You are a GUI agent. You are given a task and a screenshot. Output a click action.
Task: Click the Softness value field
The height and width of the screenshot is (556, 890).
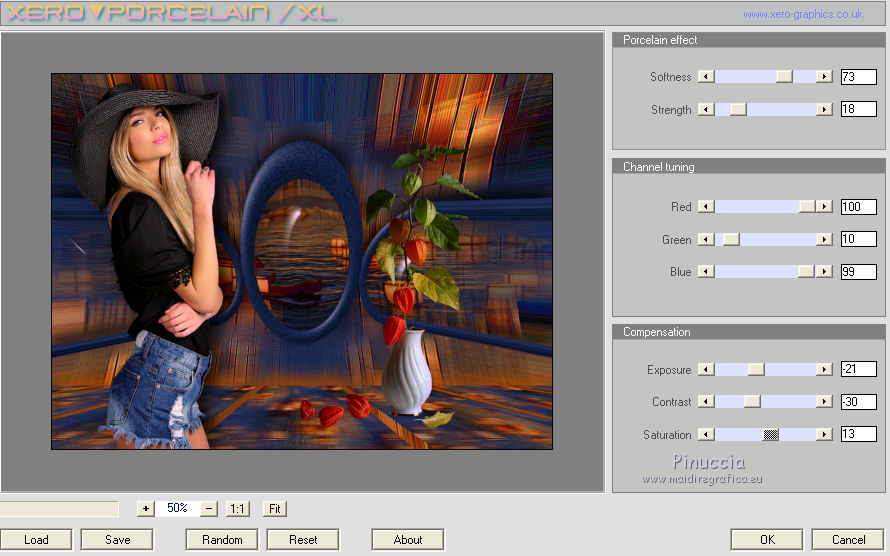click(858, 77)
